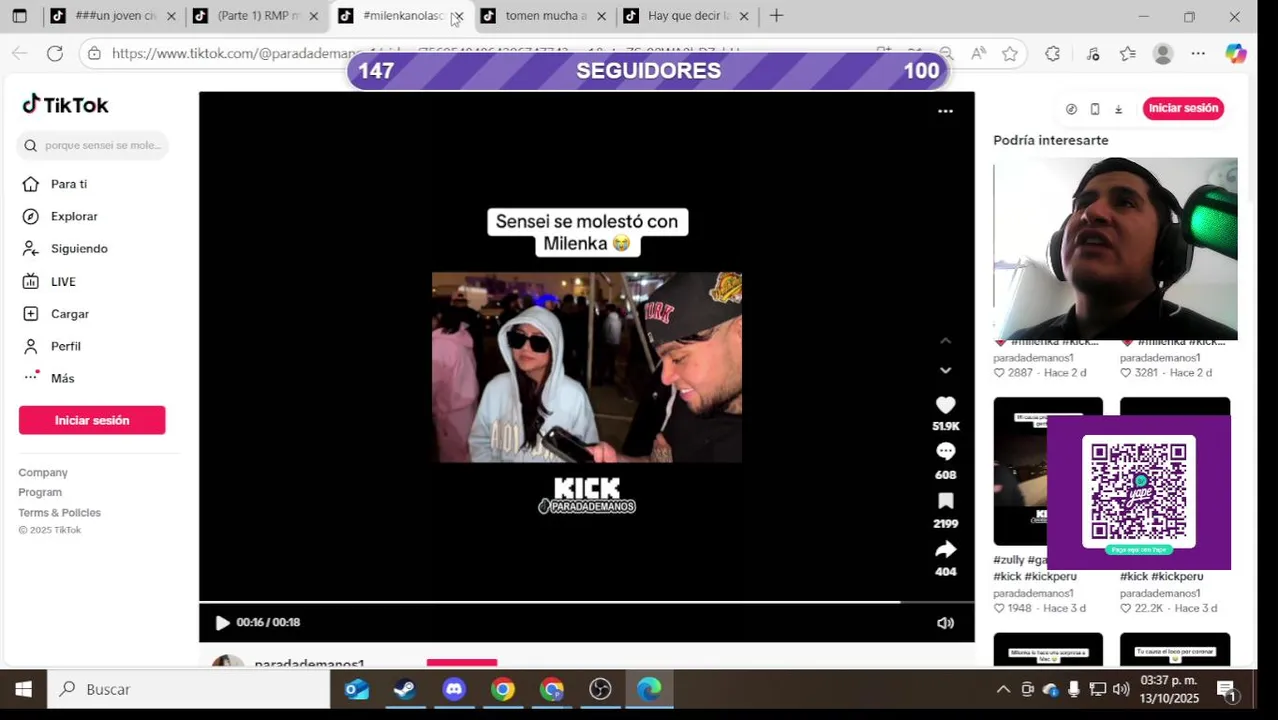Screen dimensions: 1278x720
Task: Open the TikTok home logo
Action: [x=65, y=105]
